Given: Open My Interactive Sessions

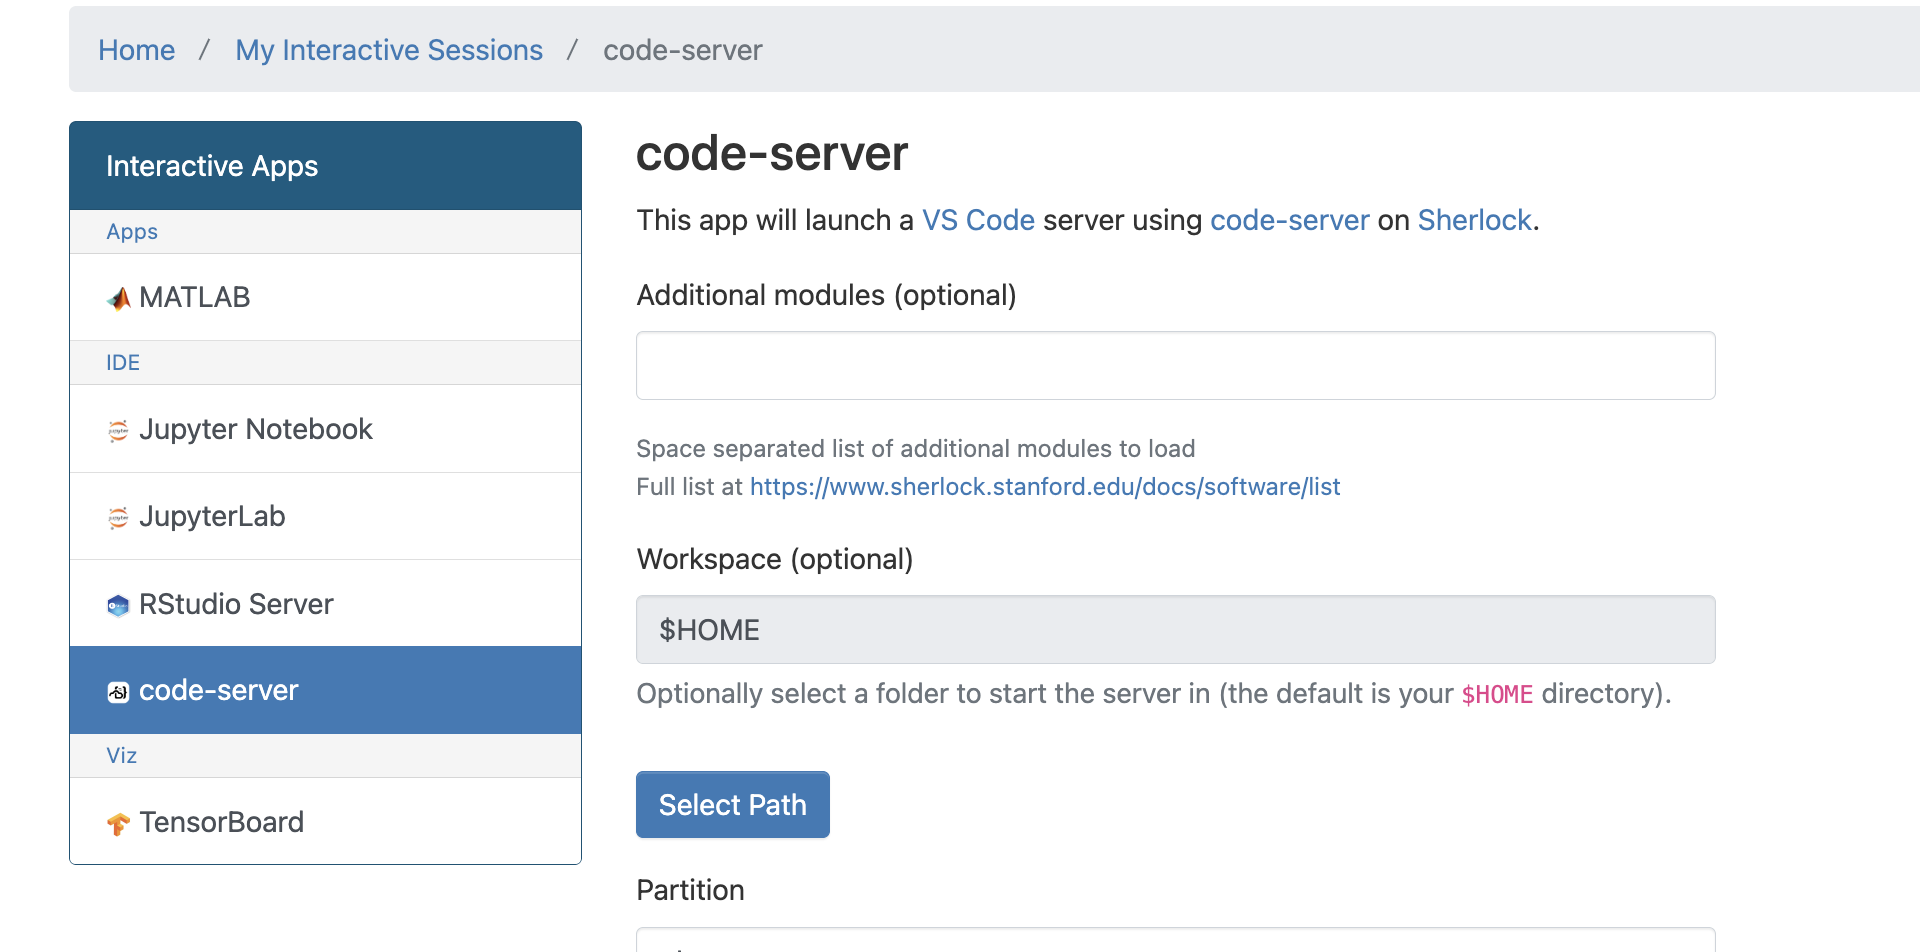Looking at the screenshot, I should tap(389, 50).
